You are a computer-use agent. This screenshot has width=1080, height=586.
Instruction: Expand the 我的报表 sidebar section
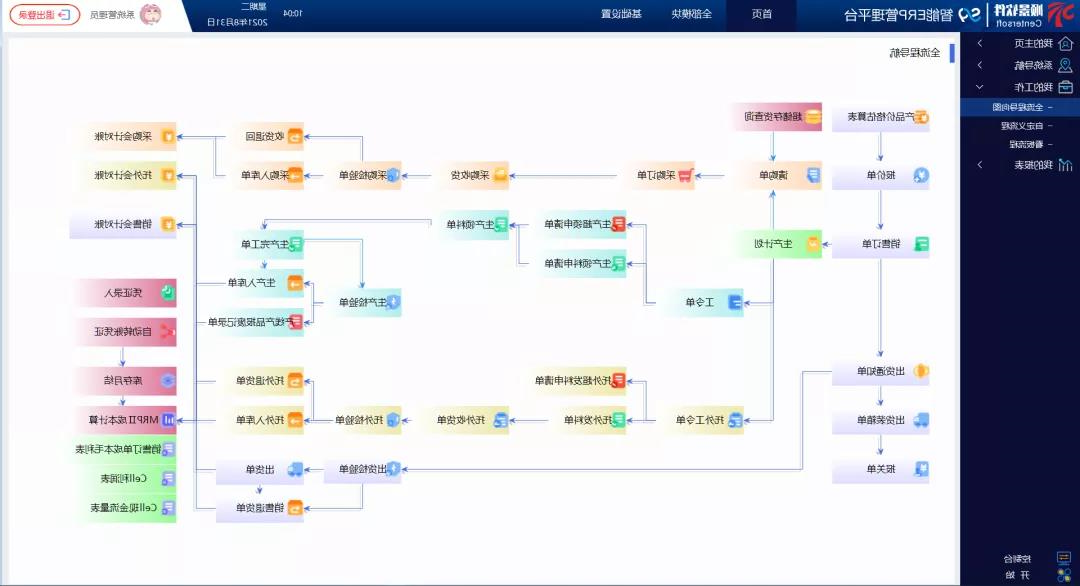979,164
